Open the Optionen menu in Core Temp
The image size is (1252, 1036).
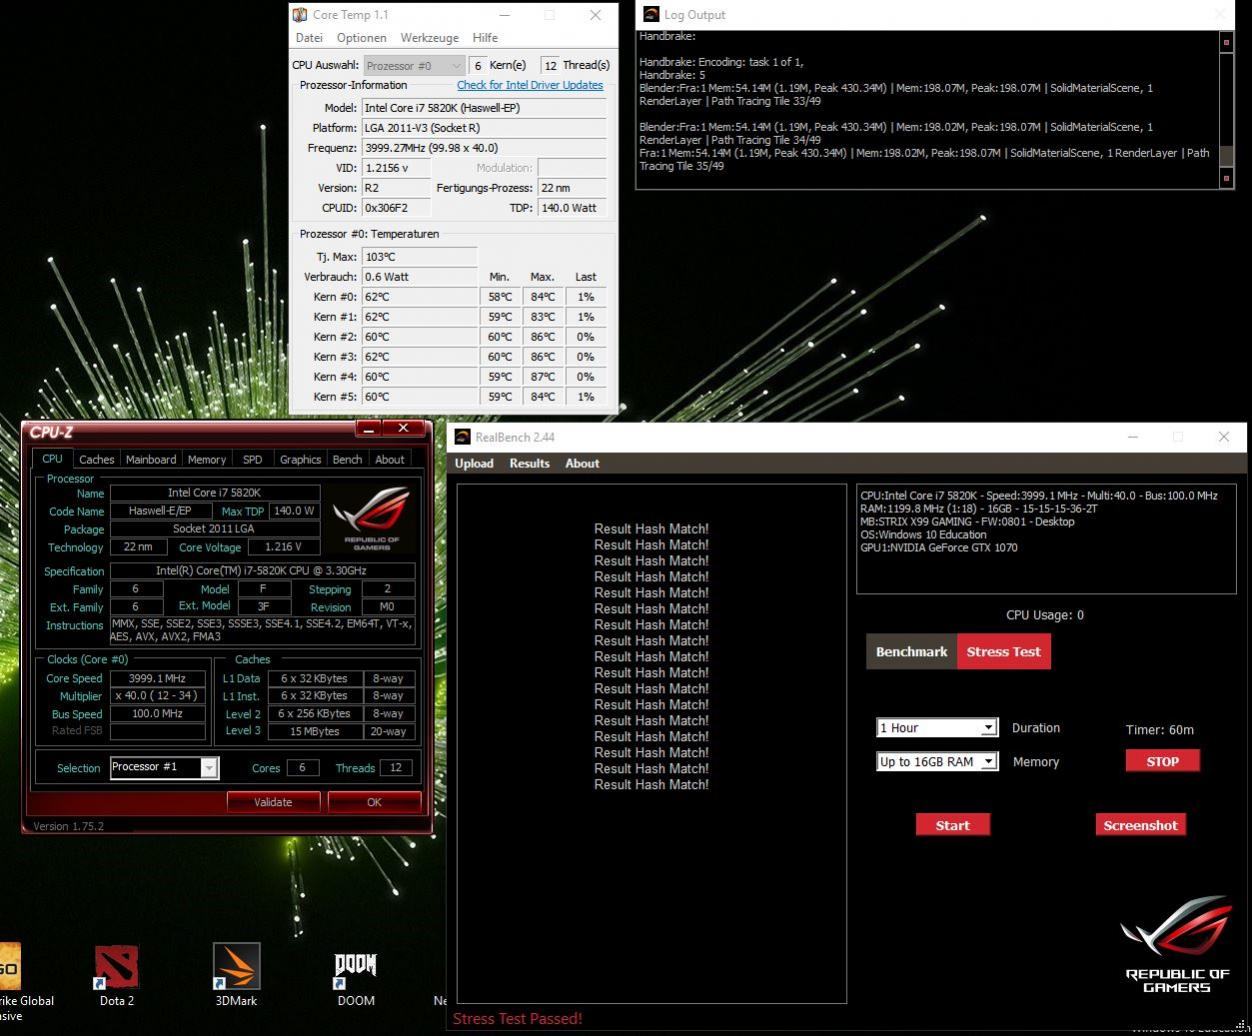click(361, 38)
